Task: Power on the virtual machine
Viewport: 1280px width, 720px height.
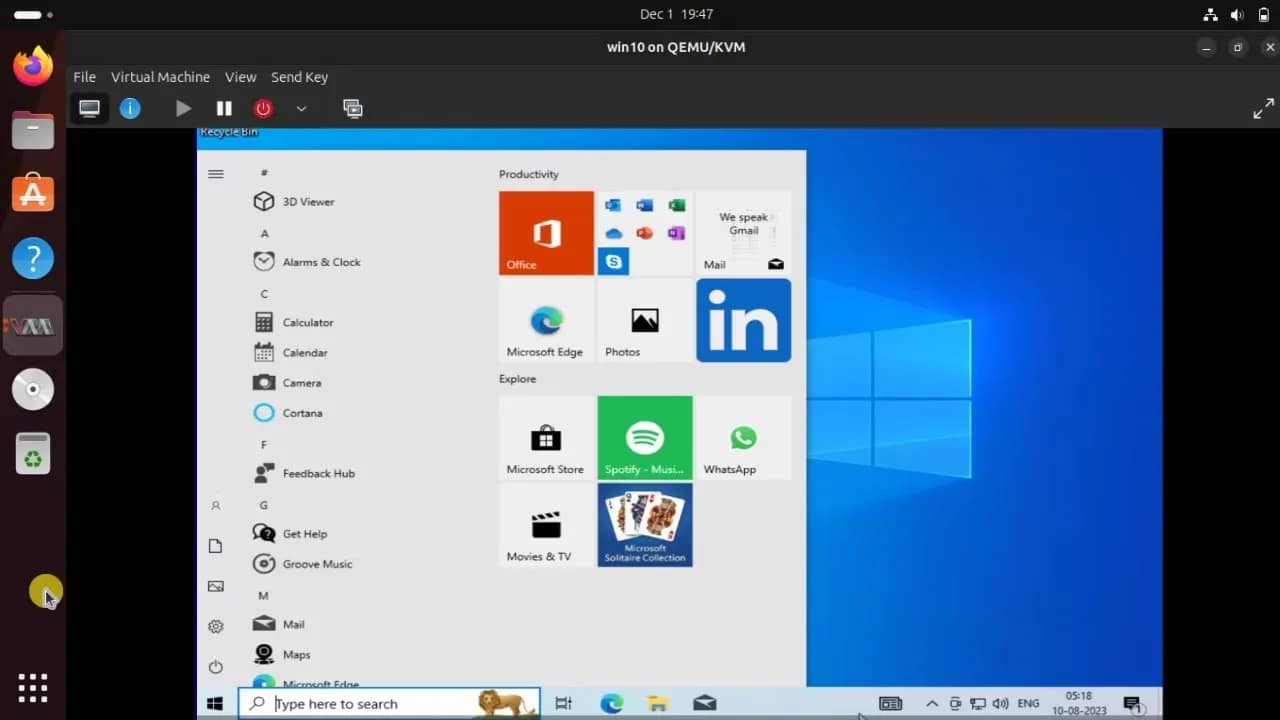Action: pyautogui.click(x=182, y=108)
